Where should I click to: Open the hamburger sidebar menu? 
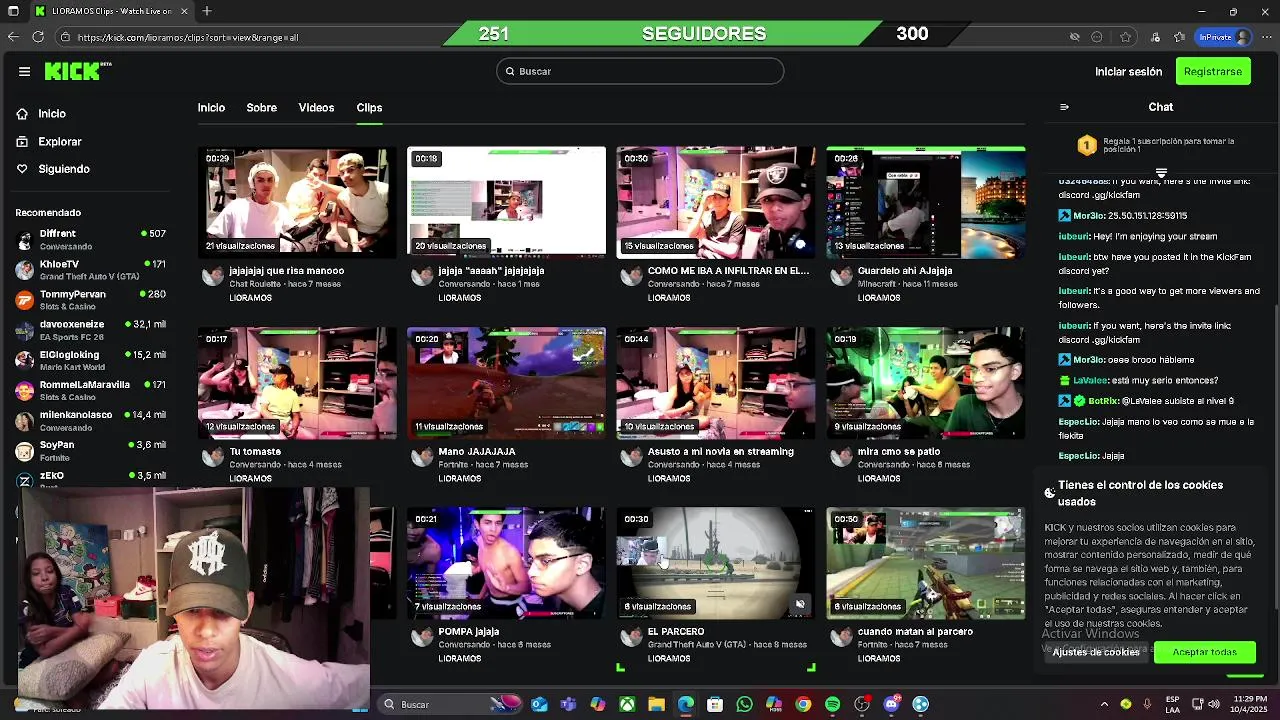click(x=24, y=71)
